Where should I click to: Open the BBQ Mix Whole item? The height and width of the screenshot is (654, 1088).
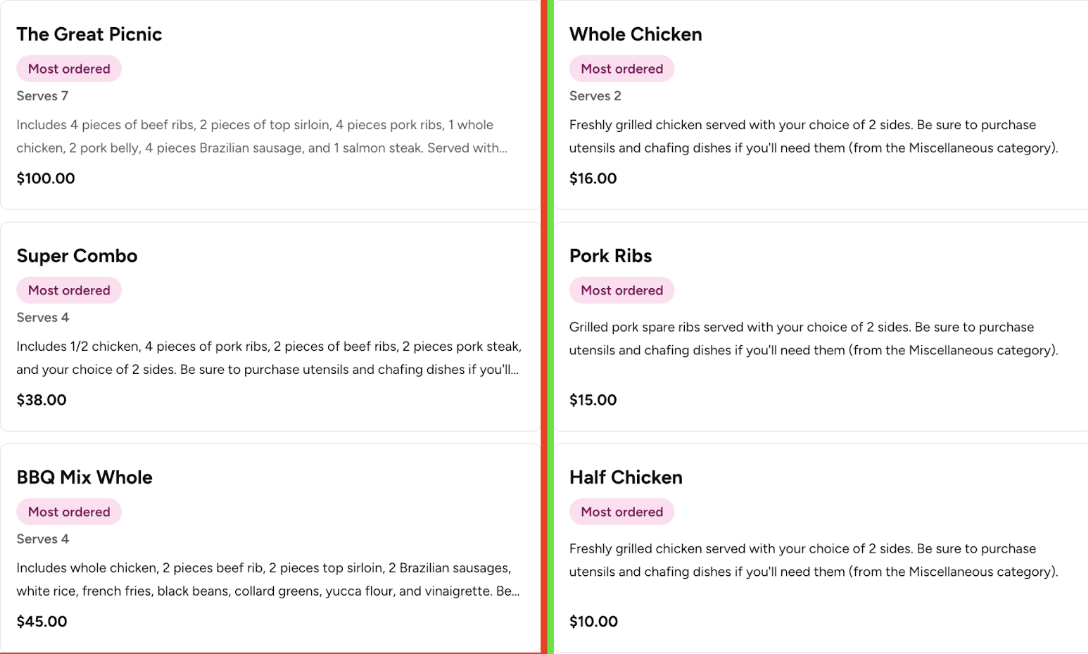[84, 477]
